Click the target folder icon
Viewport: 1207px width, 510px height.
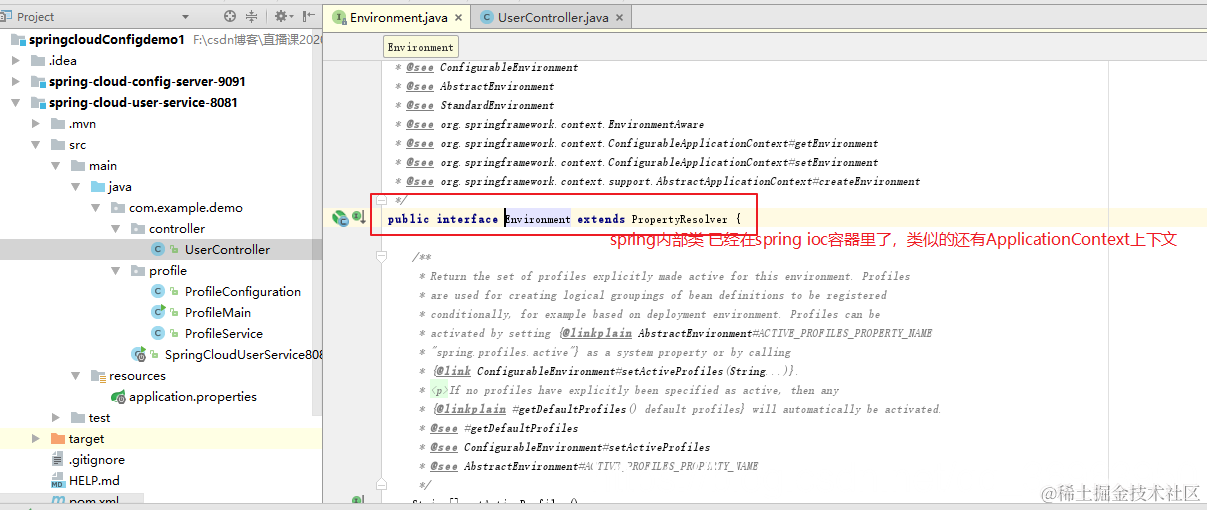(x=58, y=438)
